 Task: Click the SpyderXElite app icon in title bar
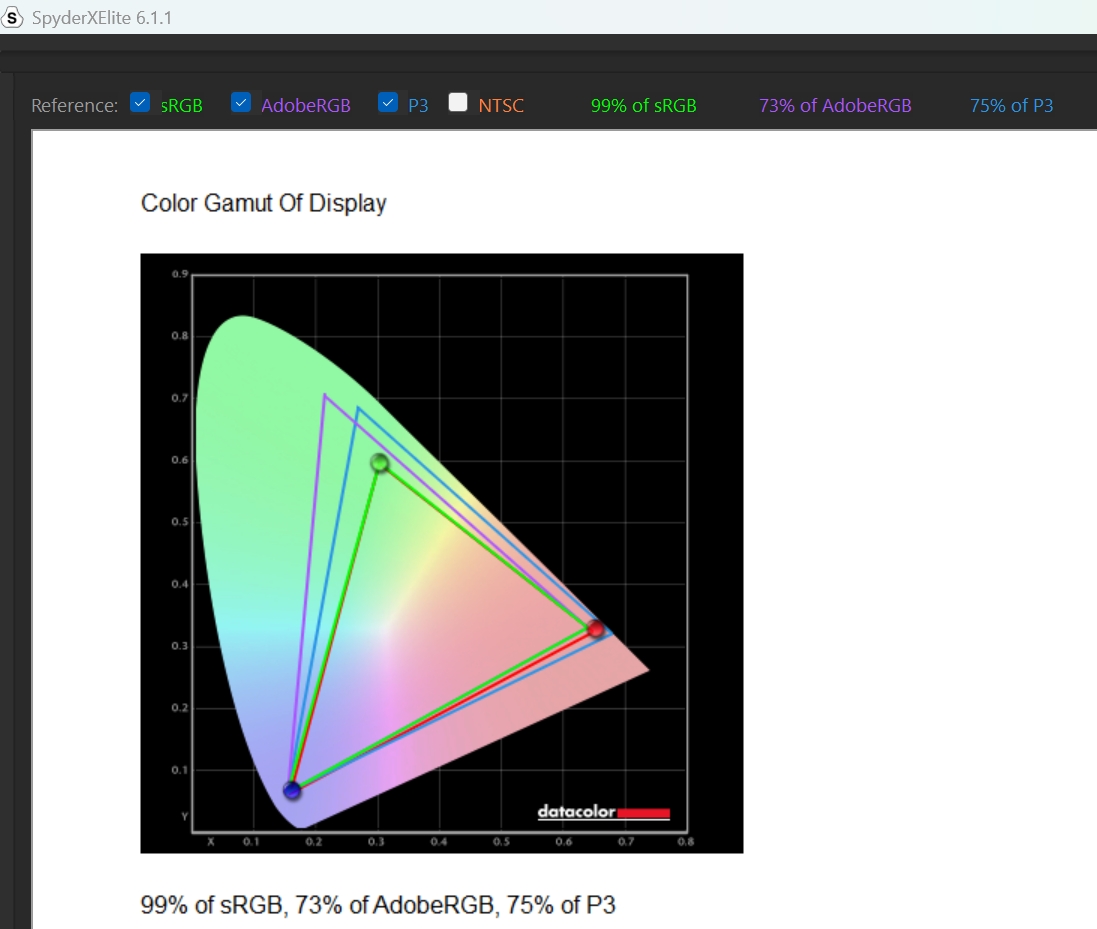click(x=13, y=18)
